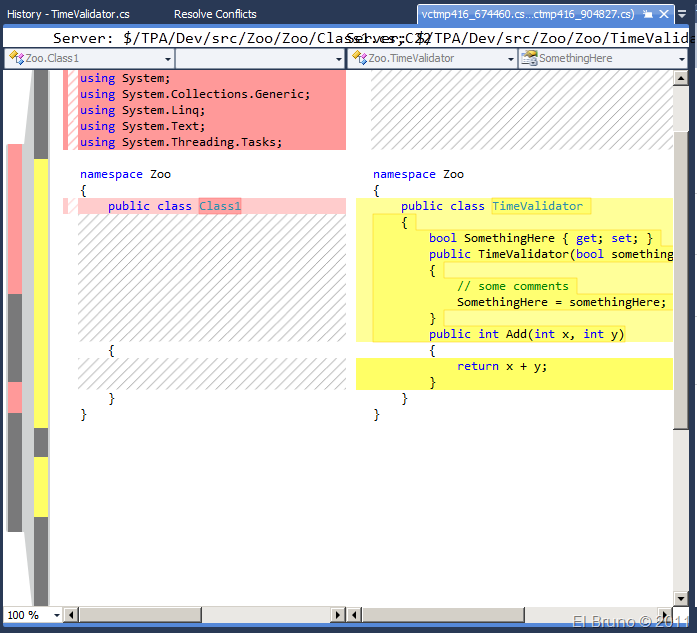Expand the SomethingHere members dropdown
Image resolution: width=697 pixels, height=633 pixels.
pyautogui.click(x=681, y=59)
